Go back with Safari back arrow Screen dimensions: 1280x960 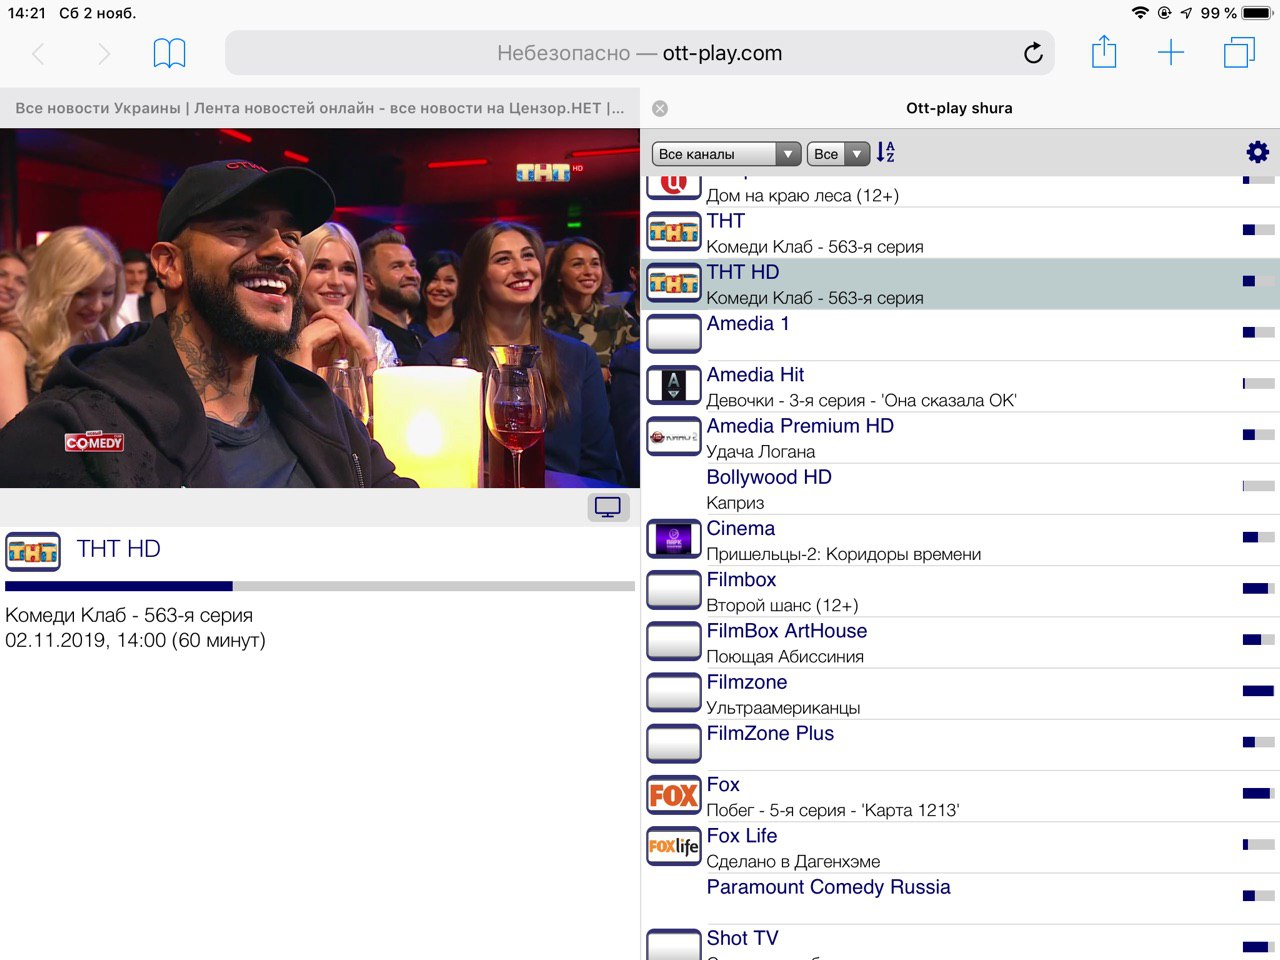(38, 53)
